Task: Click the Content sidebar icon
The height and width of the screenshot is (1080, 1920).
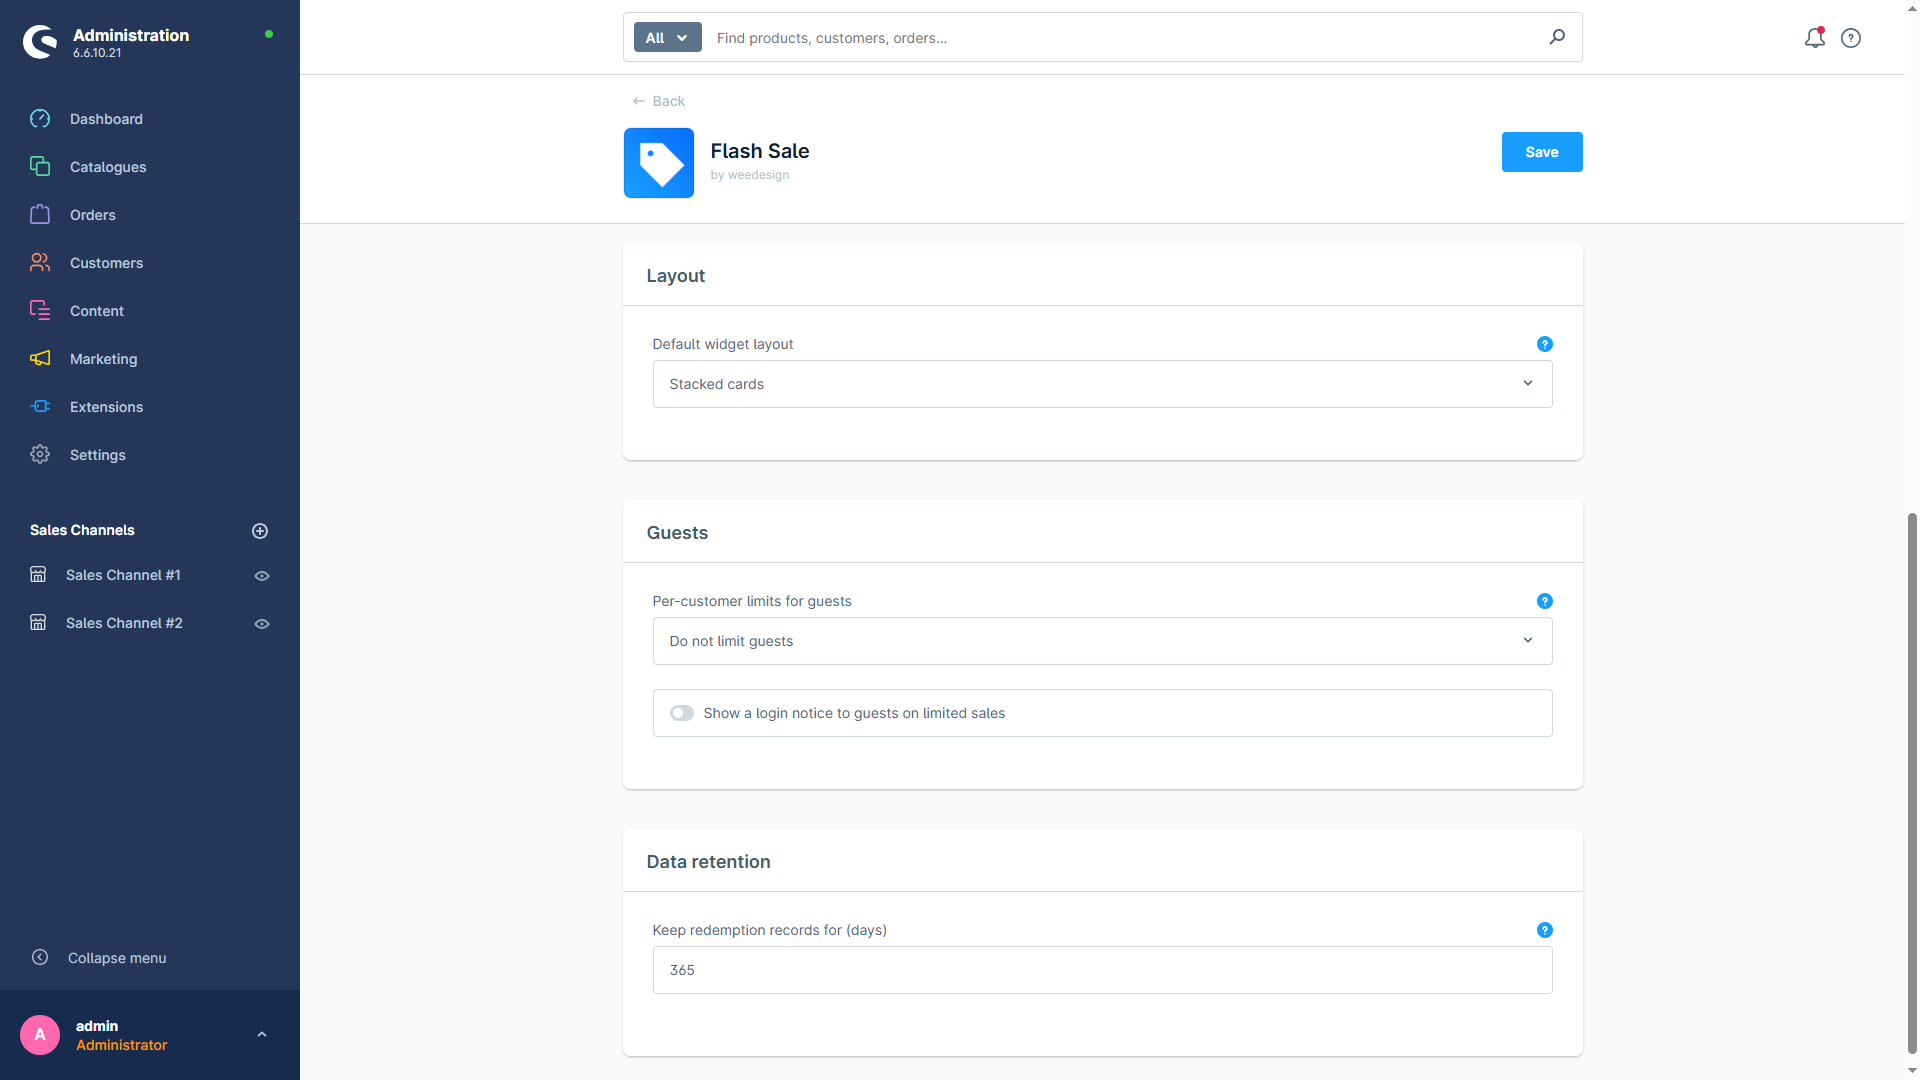Action: (x=40, y=311)
